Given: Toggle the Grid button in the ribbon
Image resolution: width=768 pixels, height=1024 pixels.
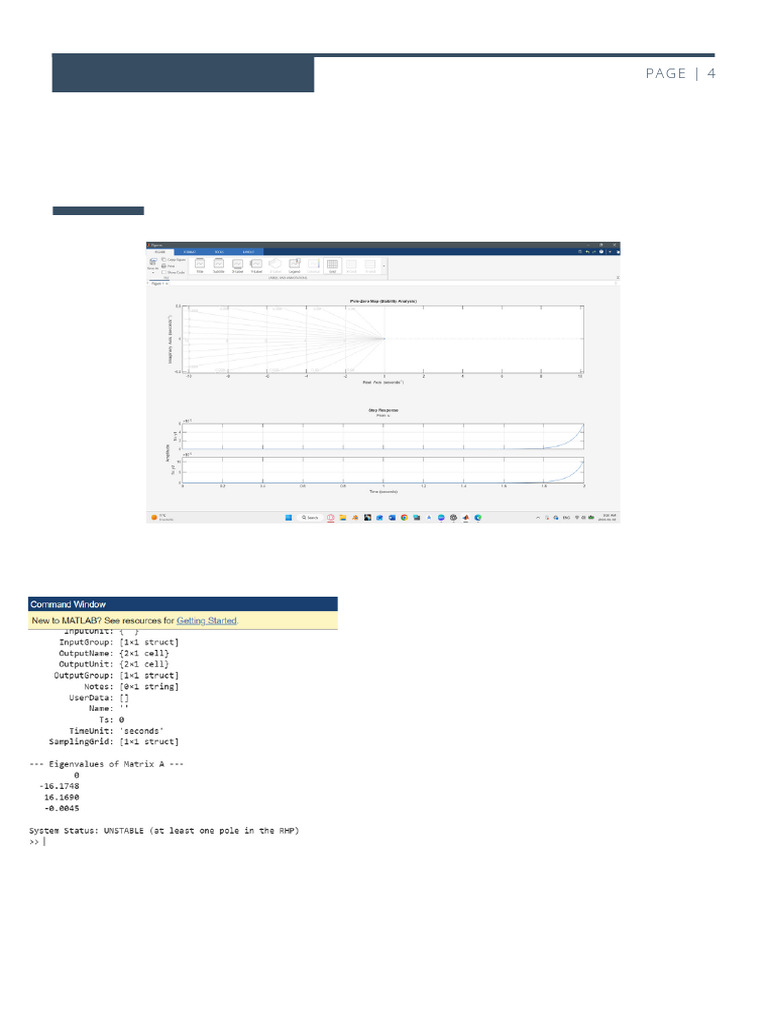Looking at the screenshot, I should pyautogui.click(x=332, y=265).
